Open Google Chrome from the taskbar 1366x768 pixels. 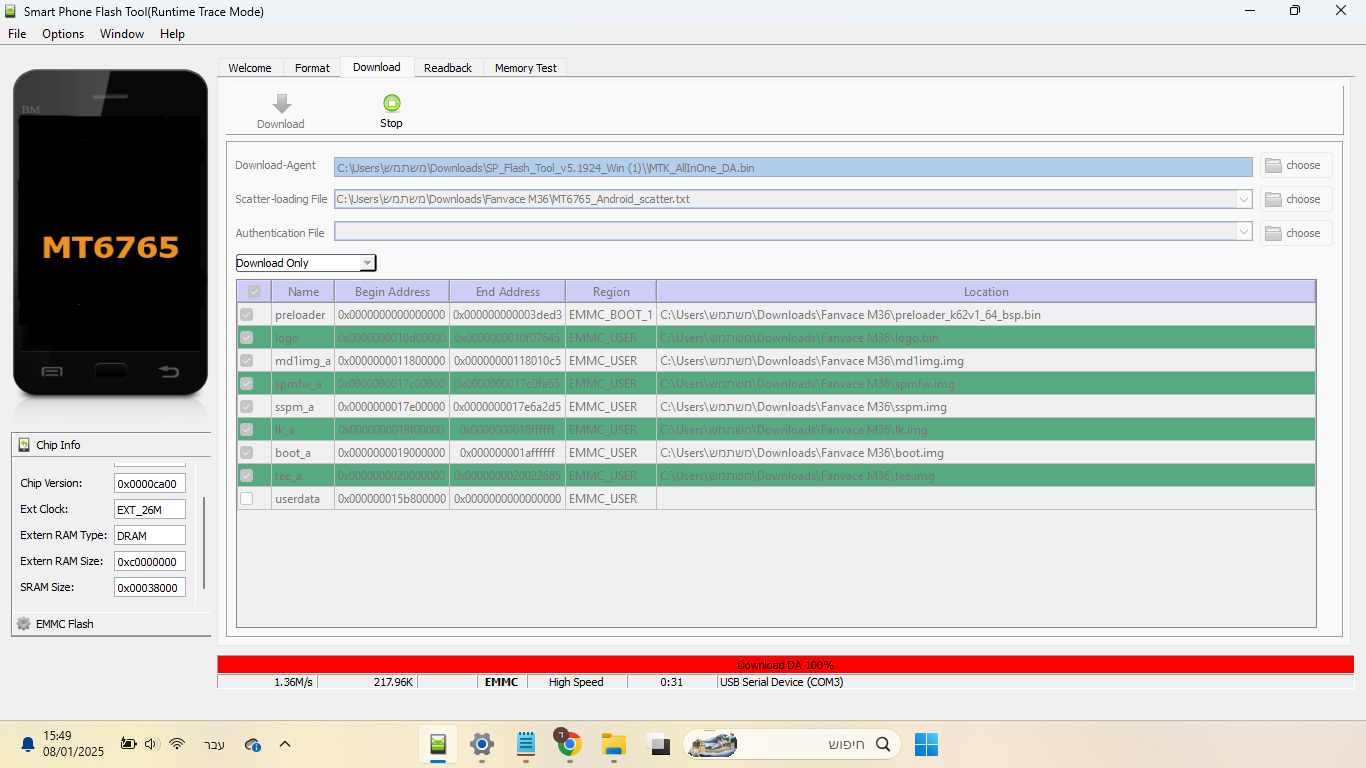click(569, 744)
